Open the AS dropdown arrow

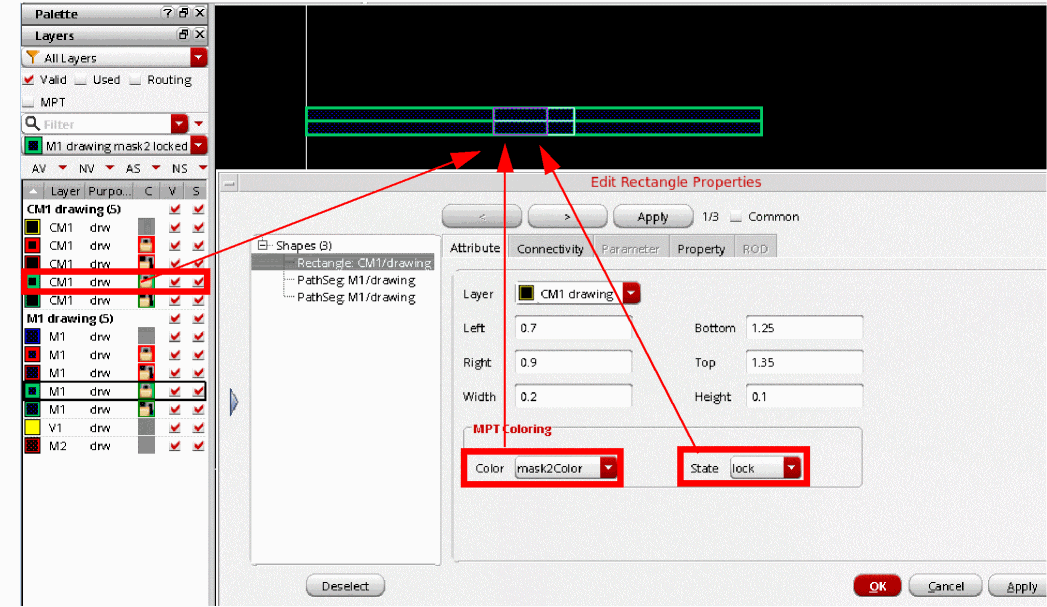[156, 168]
